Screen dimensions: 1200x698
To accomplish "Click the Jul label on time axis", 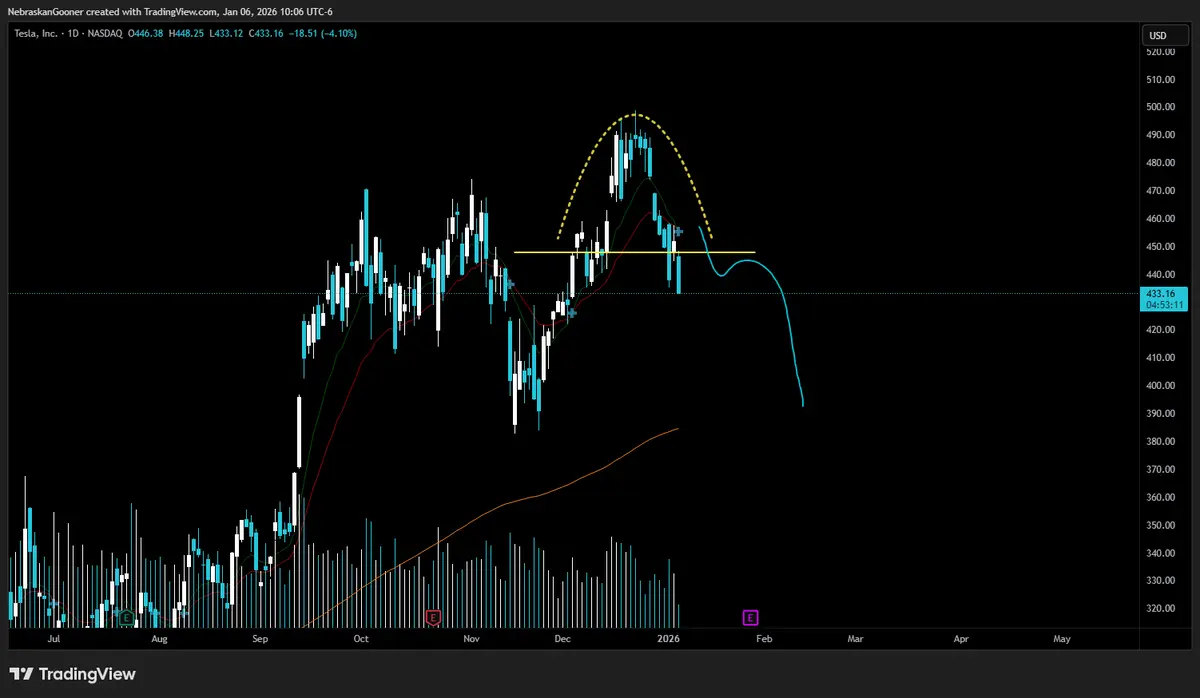I will [x=54, y=638].
